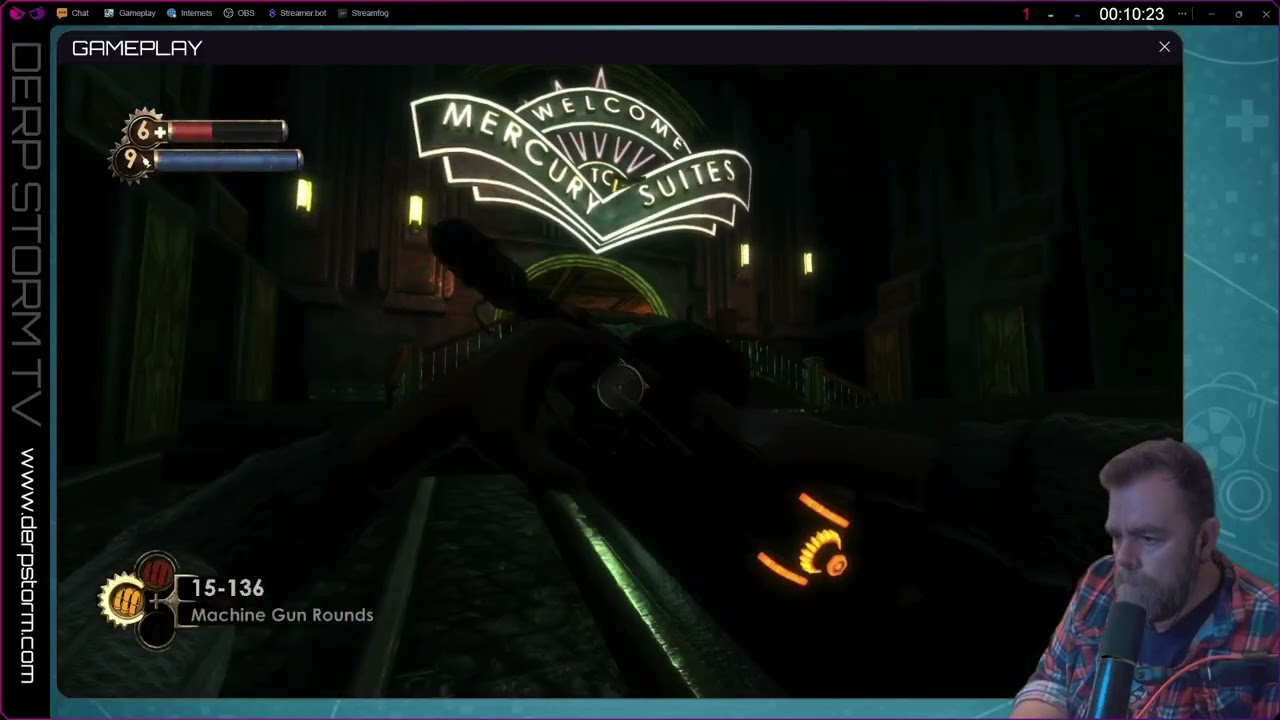Minimize the streaming app window
The height and width of the screenshot is (720, 1280).
(x=1211, y=14)
